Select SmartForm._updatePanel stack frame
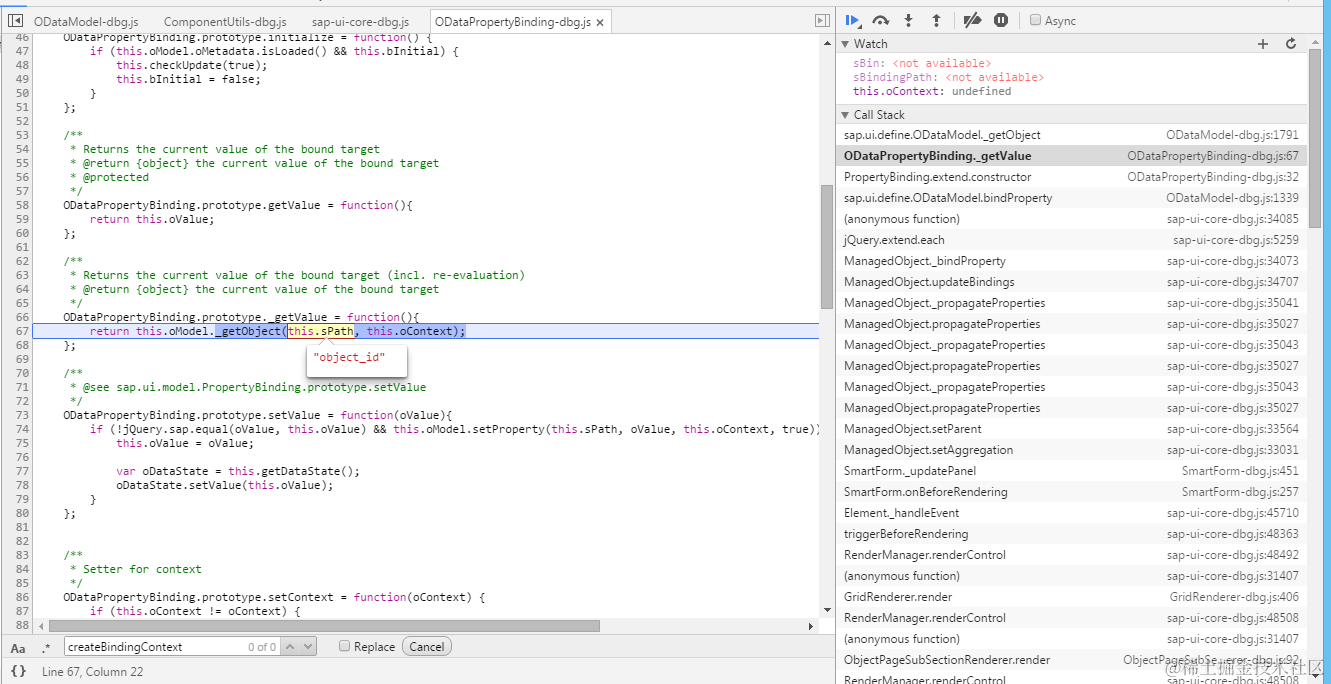This screenshot has width=1331, height=684. (x=1071, y=471)
